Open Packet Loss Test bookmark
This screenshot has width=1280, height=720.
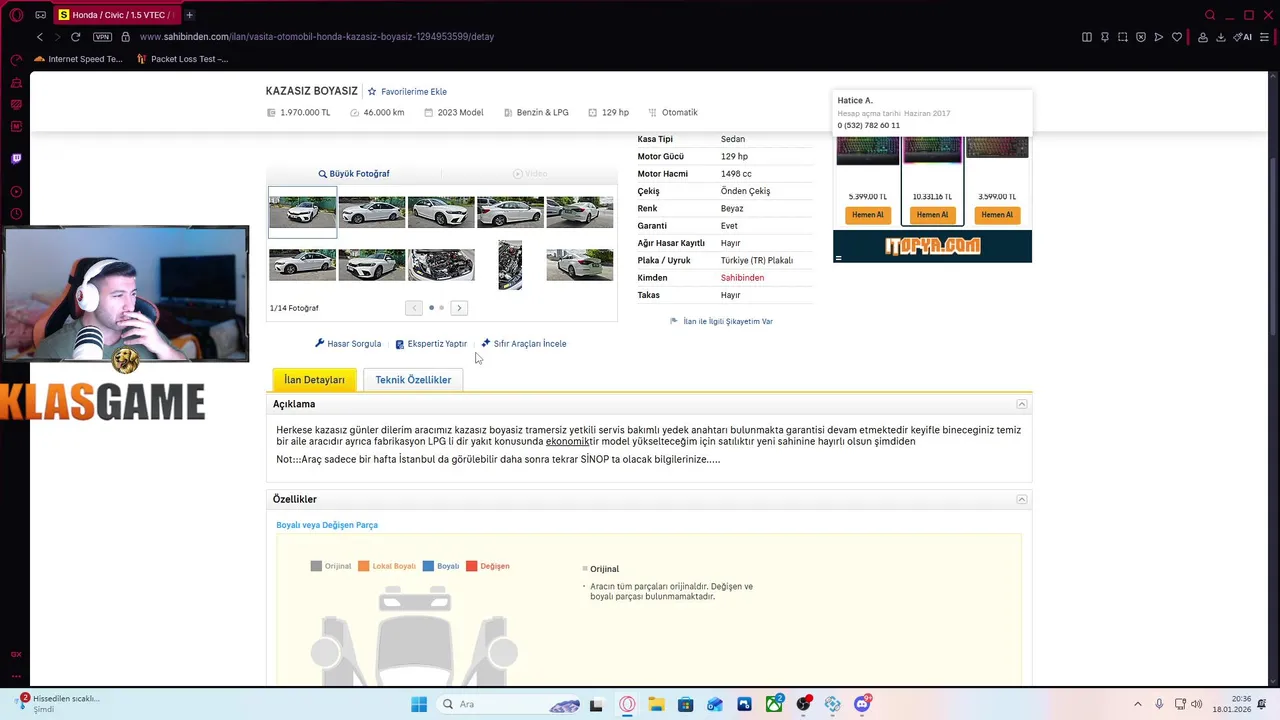click(x=181, y=59)
